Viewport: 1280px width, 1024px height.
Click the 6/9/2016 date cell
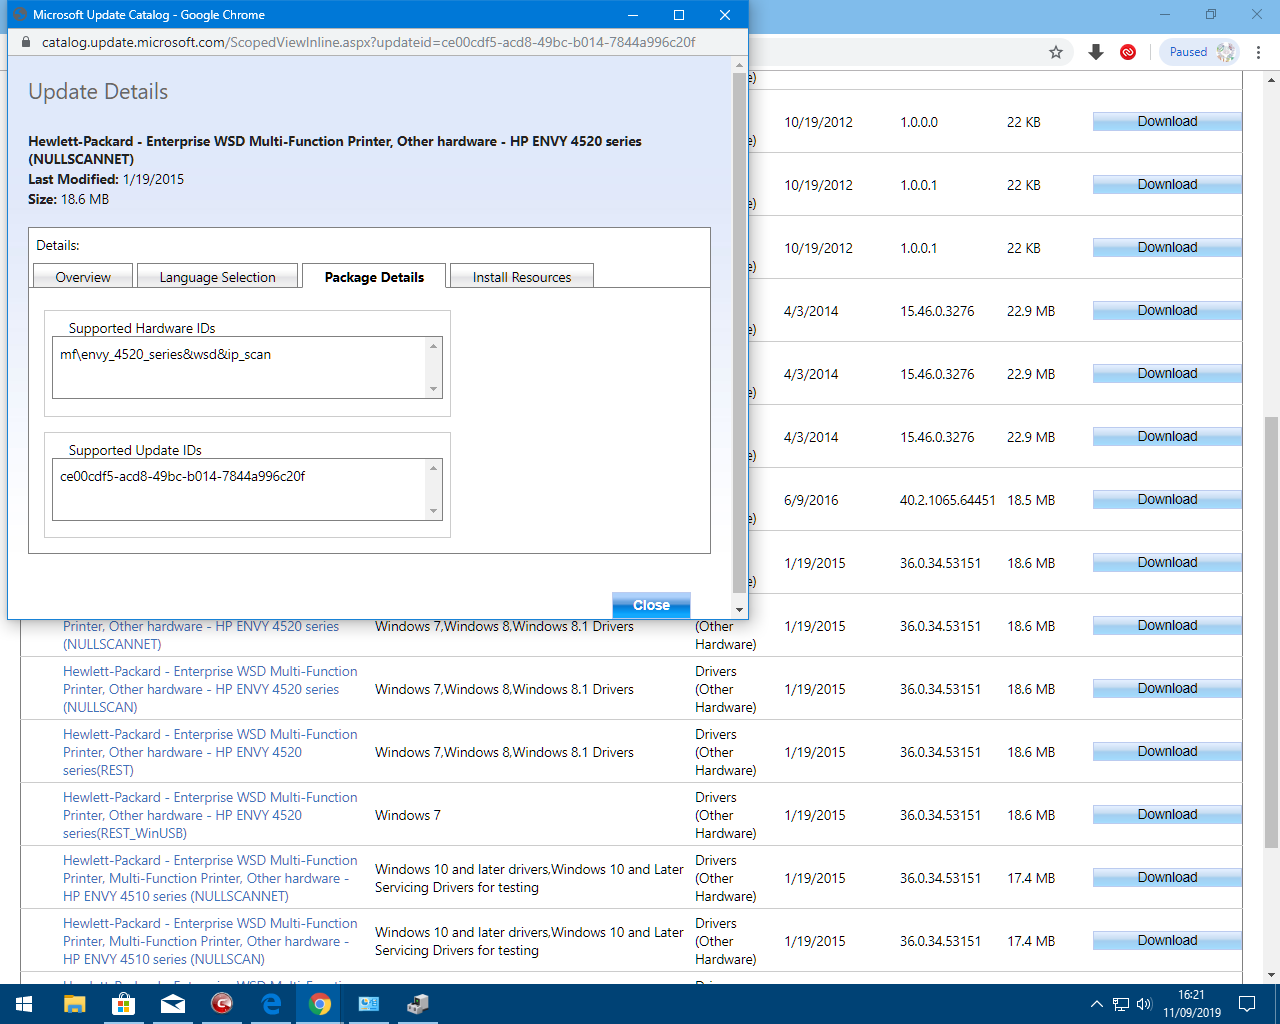pyautogui.click(x=811, y=500)
